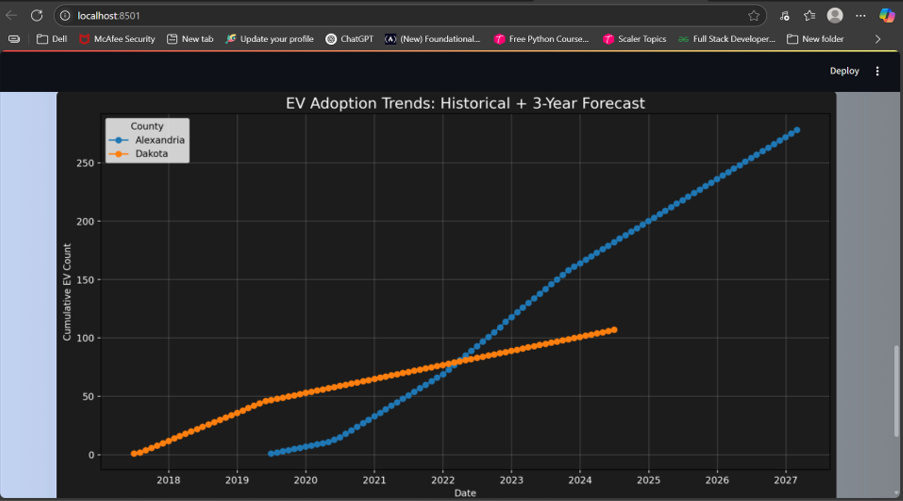
Task: Open the ChatGPT bookmark
Action: click(x=350, y=39)
